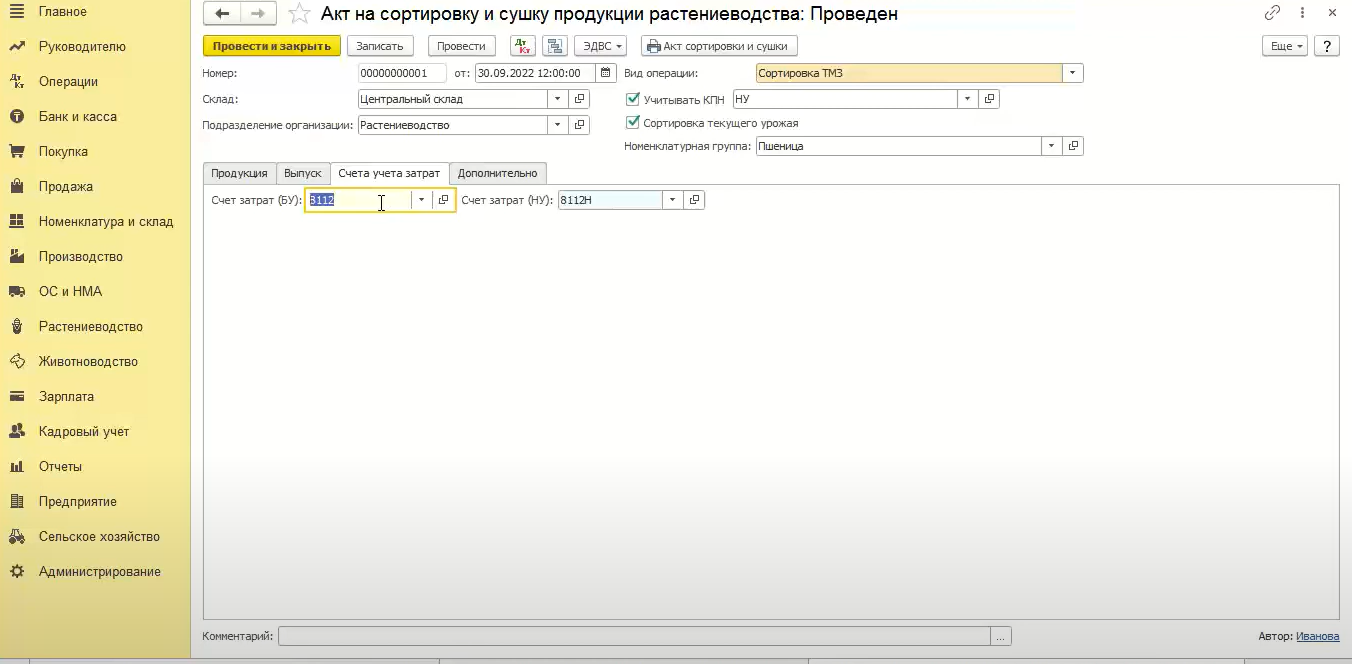Click the back arrow navigation button
Image resolution: width=1352 pixels, height=664 pixels.
(x=222, y=14)
